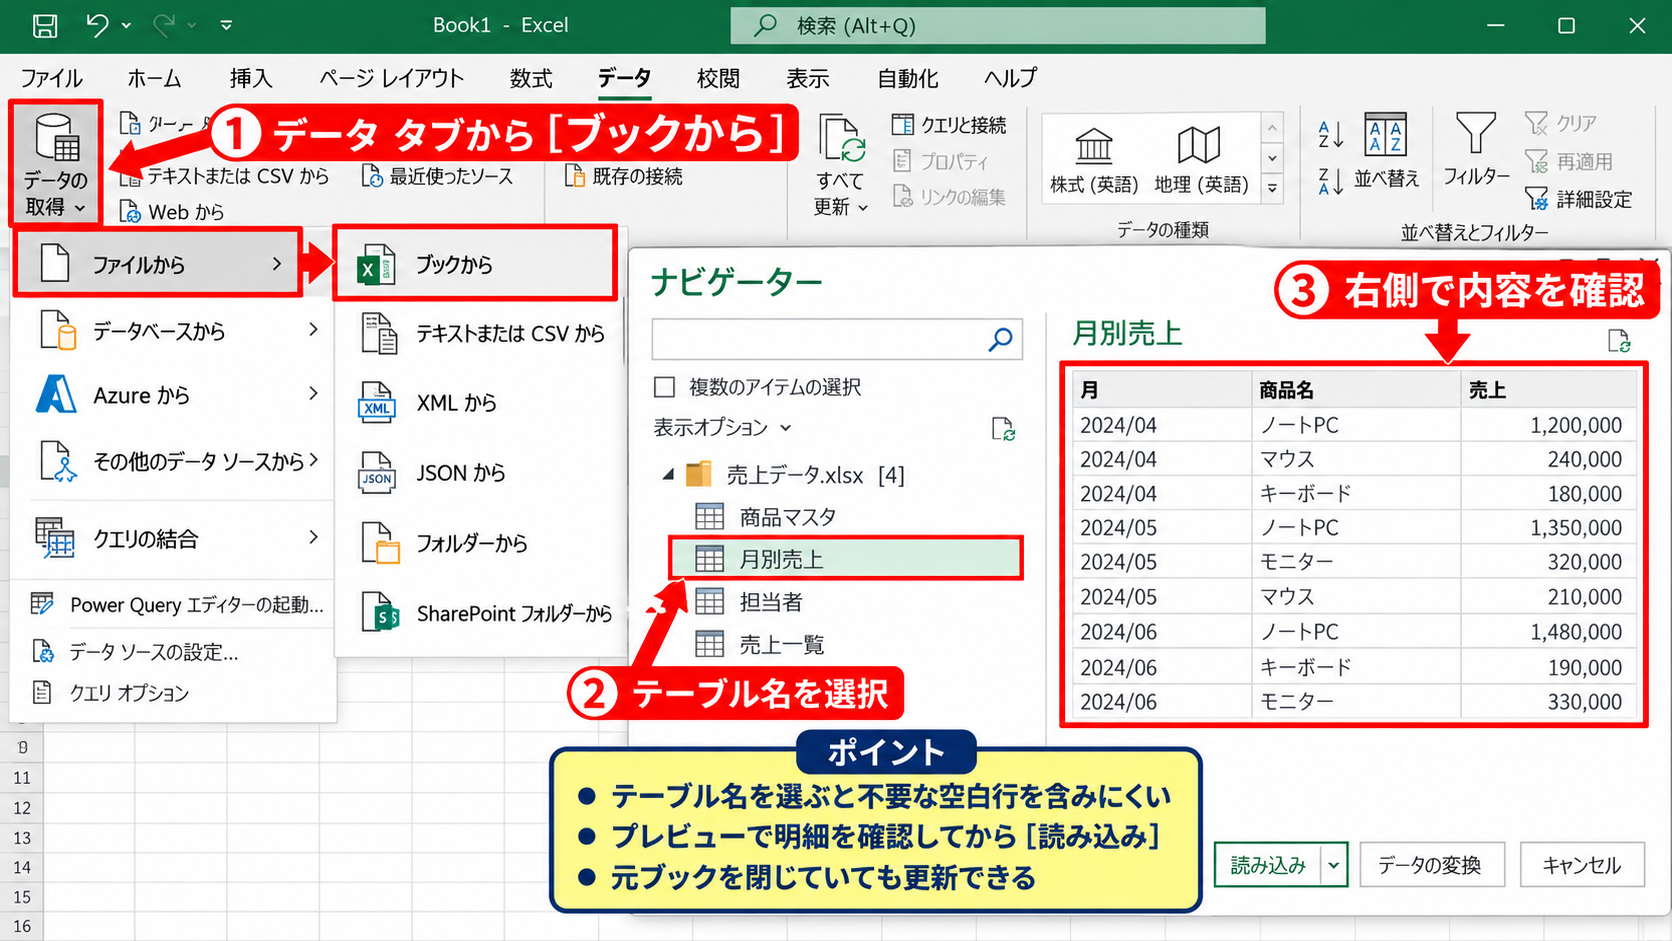Select 株式 (英語) data type

pos(1094,160)
